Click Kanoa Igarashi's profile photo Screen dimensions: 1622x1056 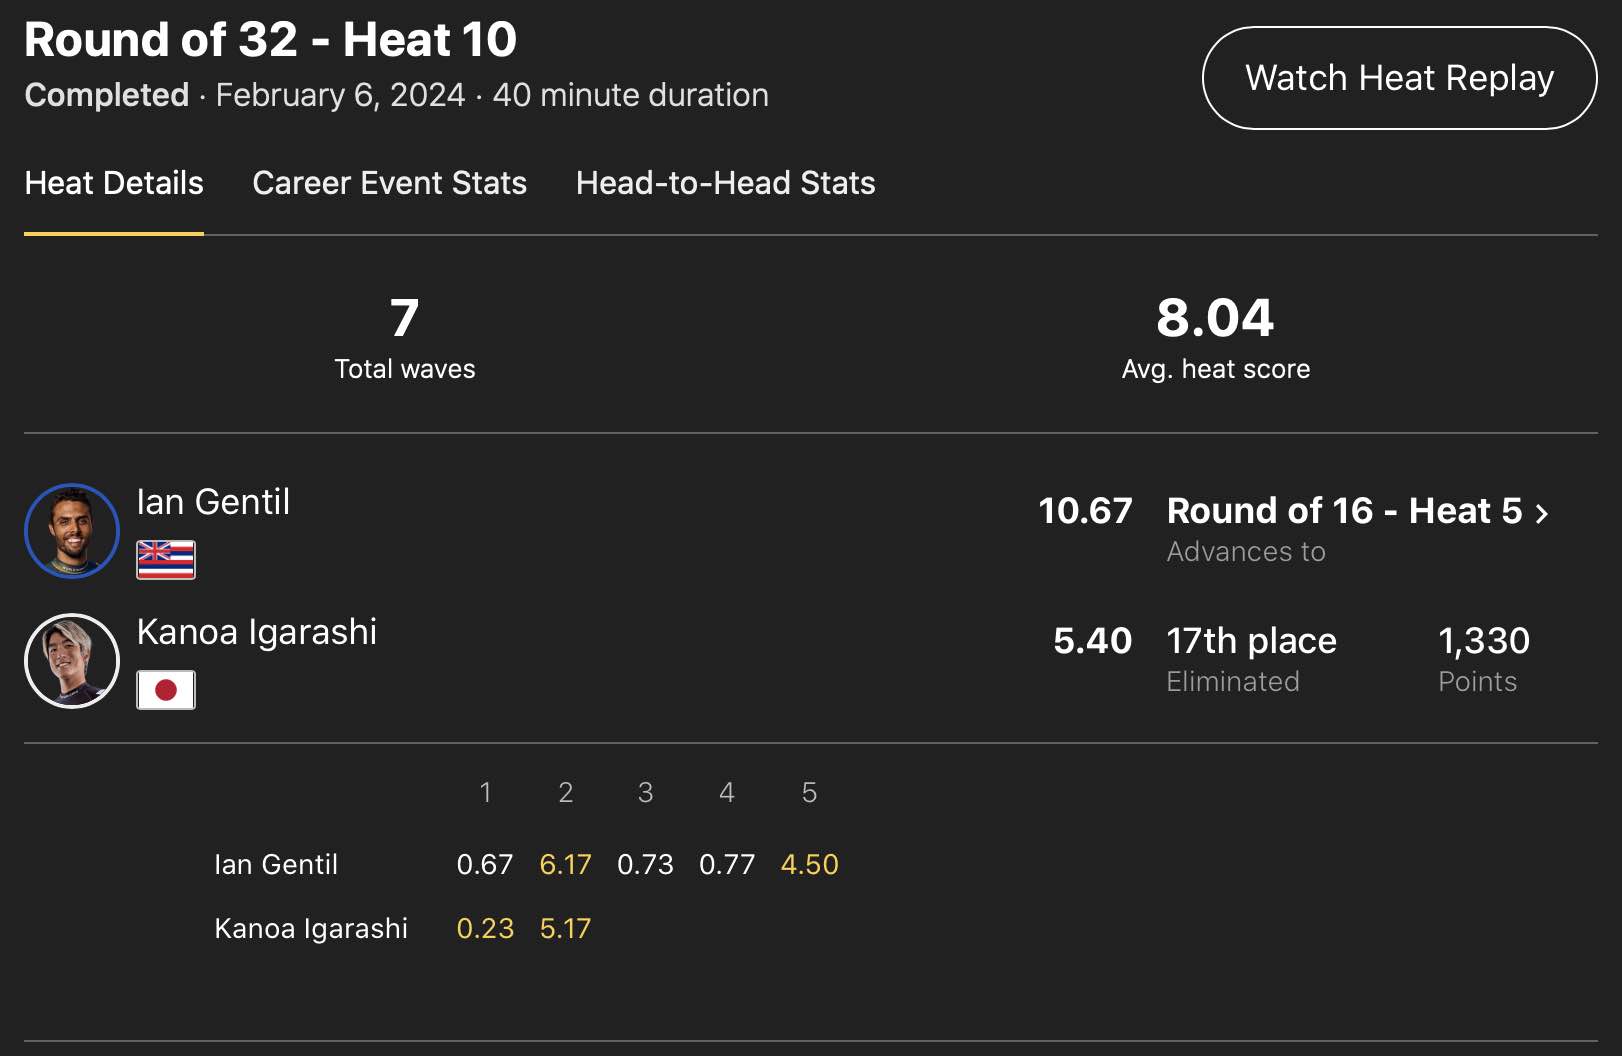point(72,661)
